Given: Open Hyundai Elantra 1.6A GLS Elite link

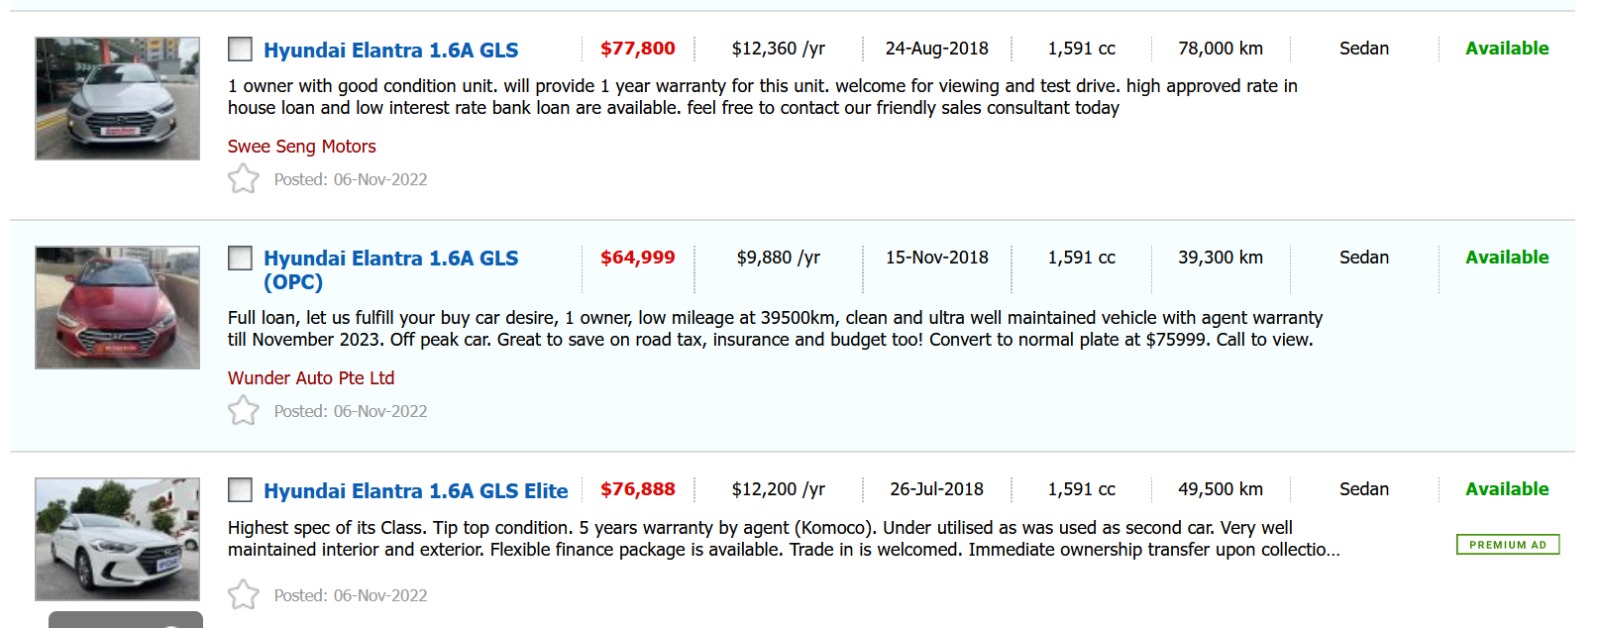Looking at the screenshot, I should pyautogui.click(x=416, y=491).
